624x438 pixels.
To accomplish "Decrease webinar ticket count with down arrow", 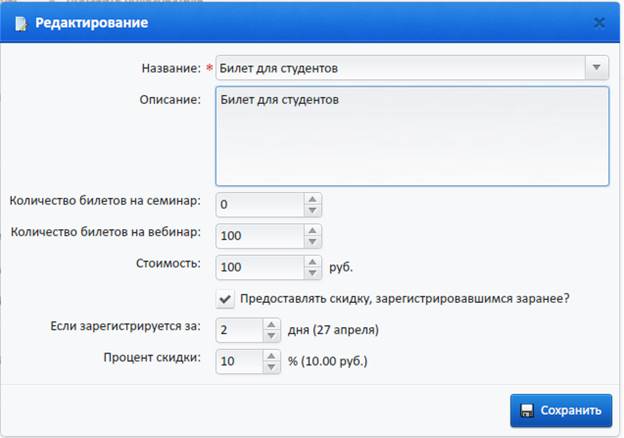I will [x=313, y=241].
